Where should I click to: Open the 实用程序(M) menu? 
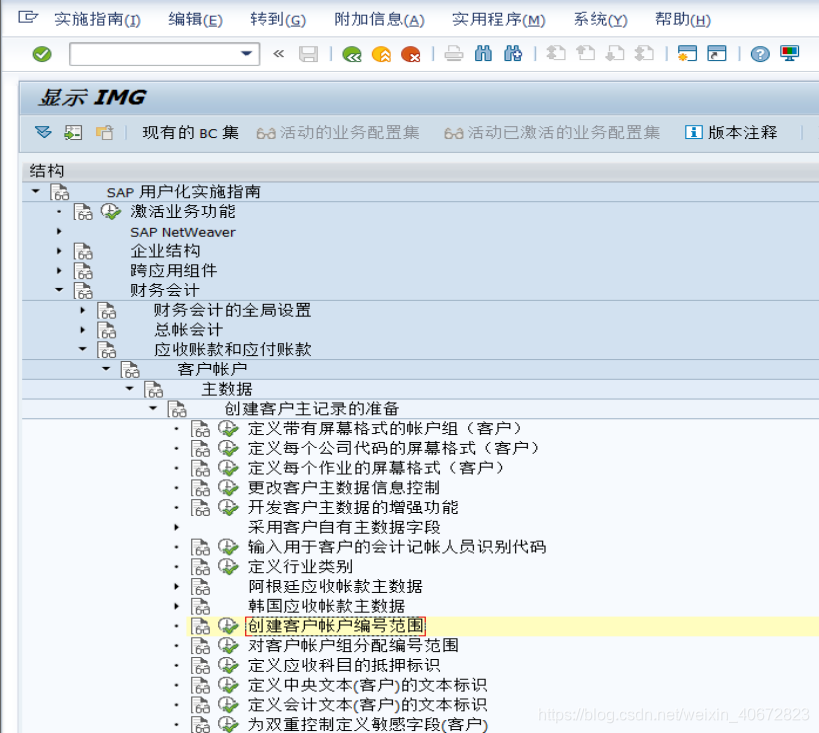(498, 20)
